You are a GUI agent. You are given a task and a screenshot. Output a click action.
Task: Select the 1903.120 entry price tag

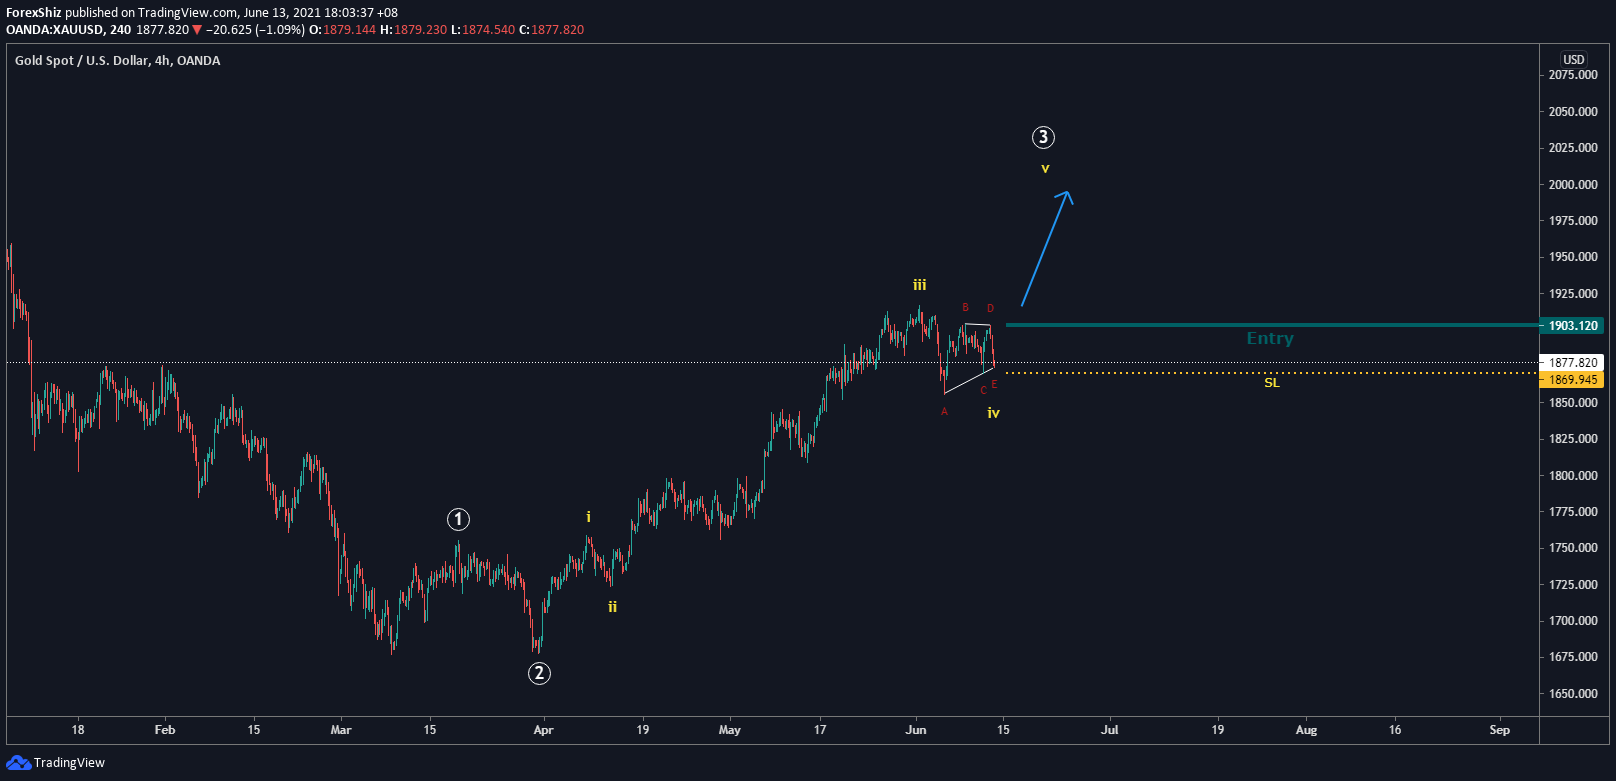(x=1572, y=326)
